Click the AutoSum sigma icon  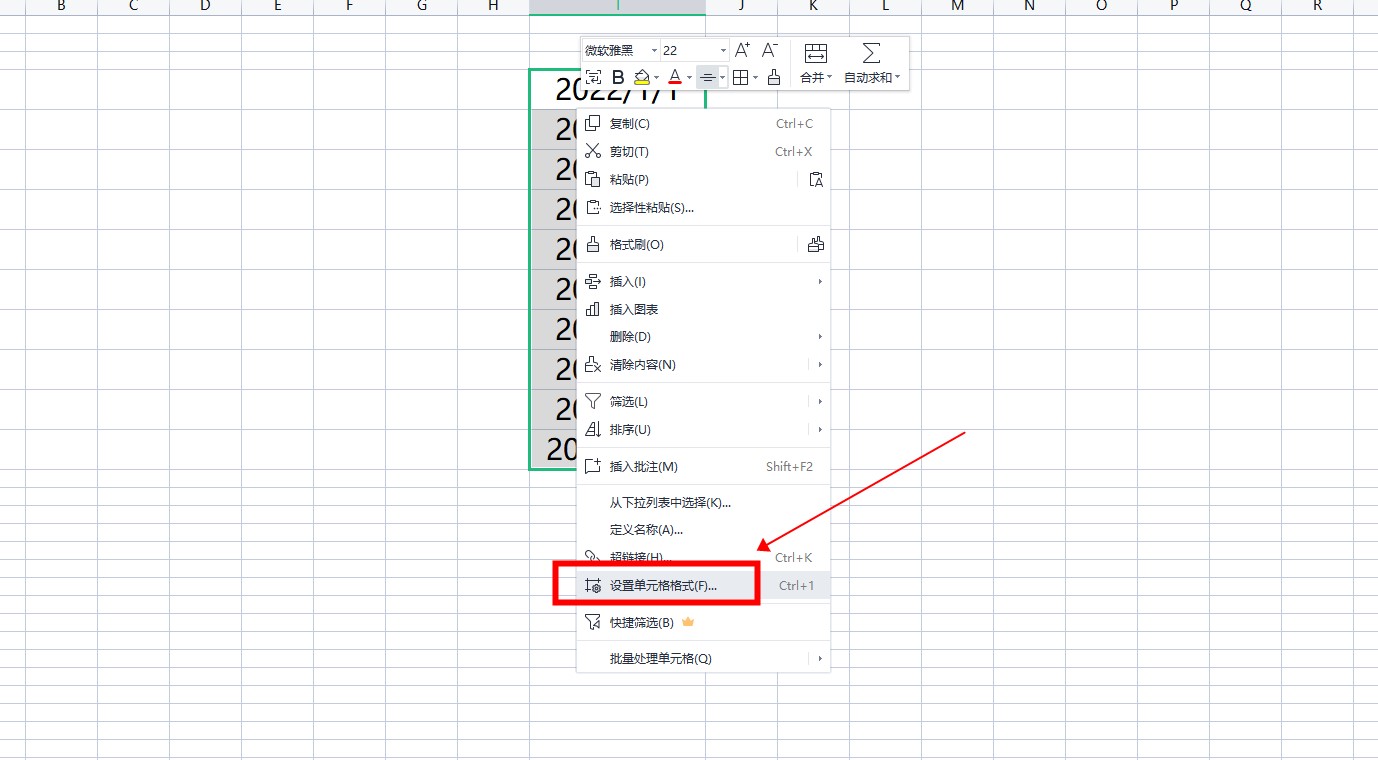(x=871, y=53)
